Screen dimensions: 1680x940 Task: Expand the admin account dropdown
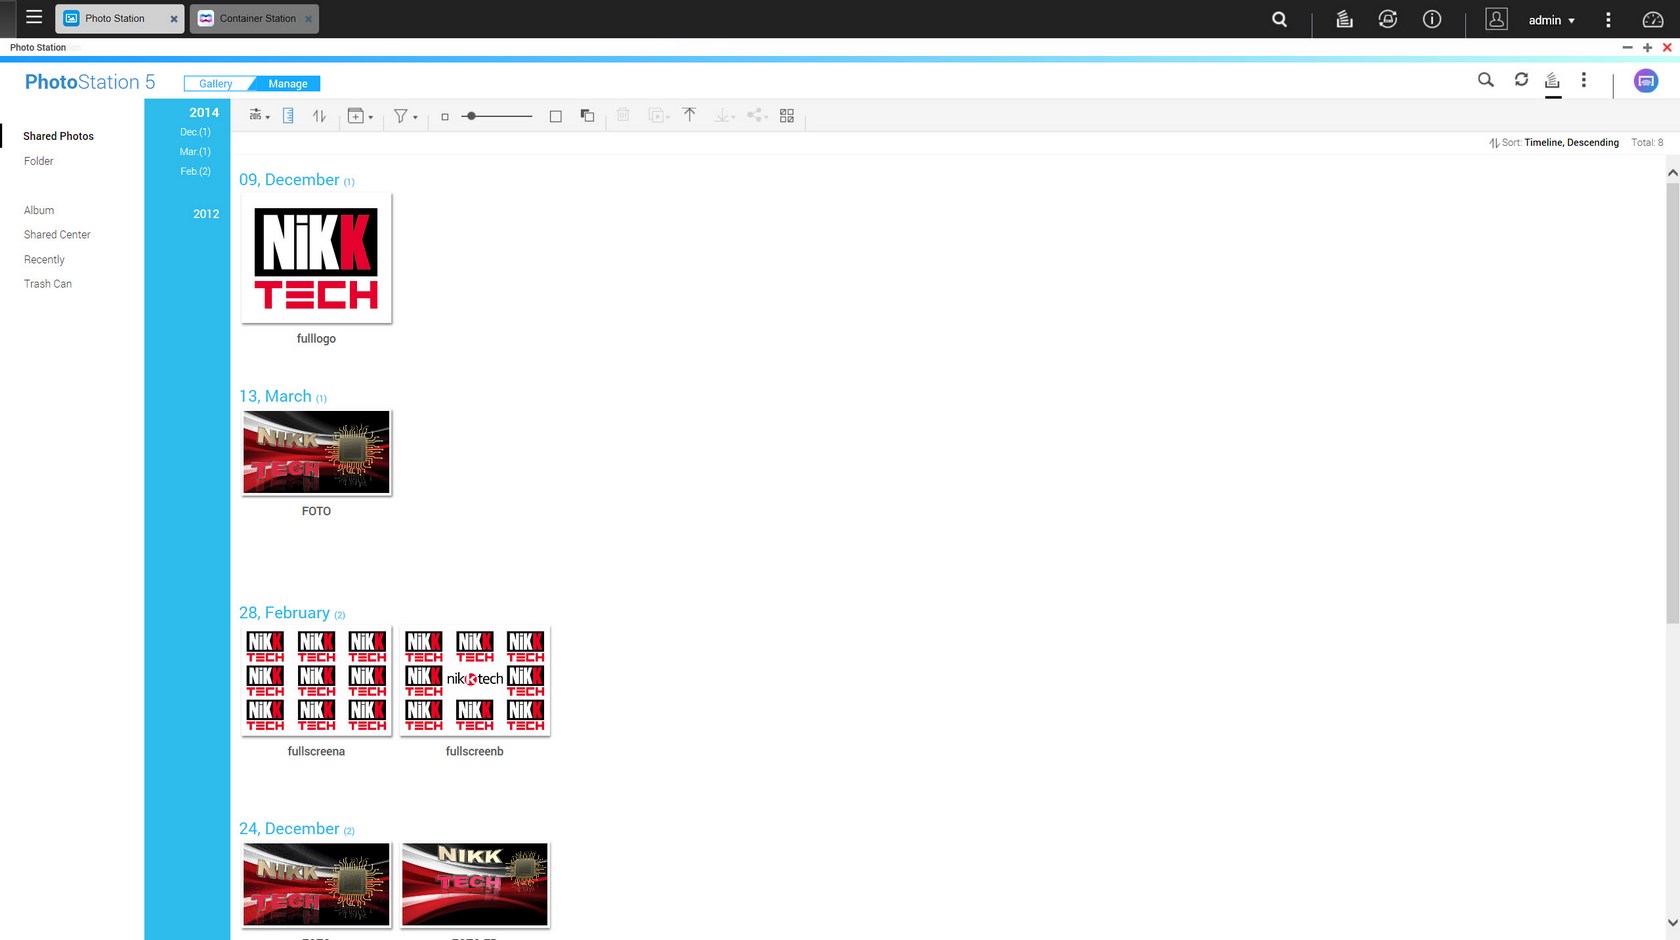(1551, 20)
